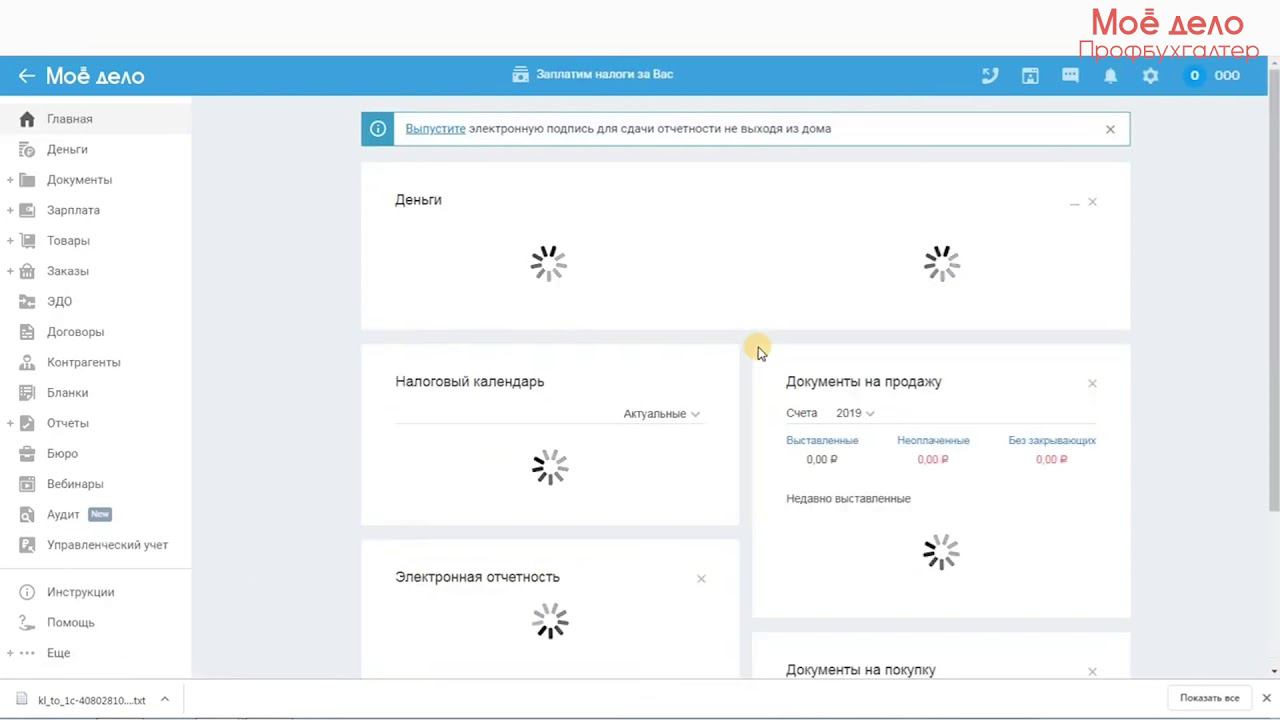Open the phone call icon in header
Screen dimensions: 1280x720
point(990,75)
